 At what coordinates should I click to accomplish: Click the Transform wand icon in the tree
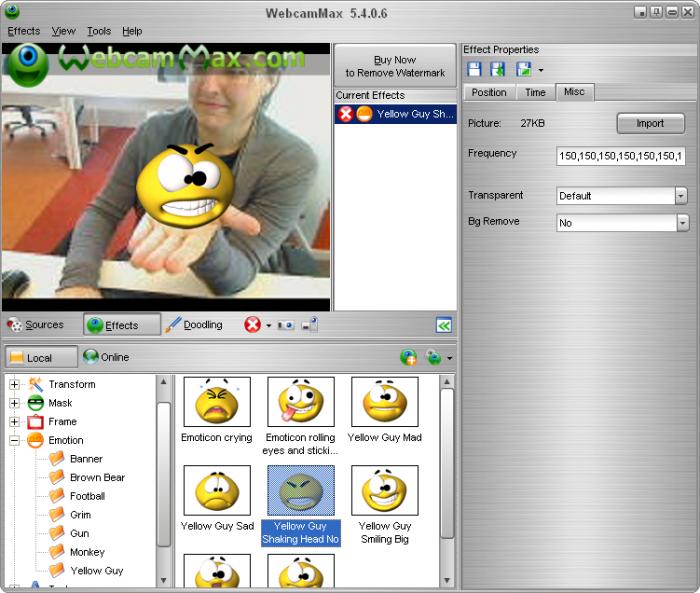tap(35, 384)
